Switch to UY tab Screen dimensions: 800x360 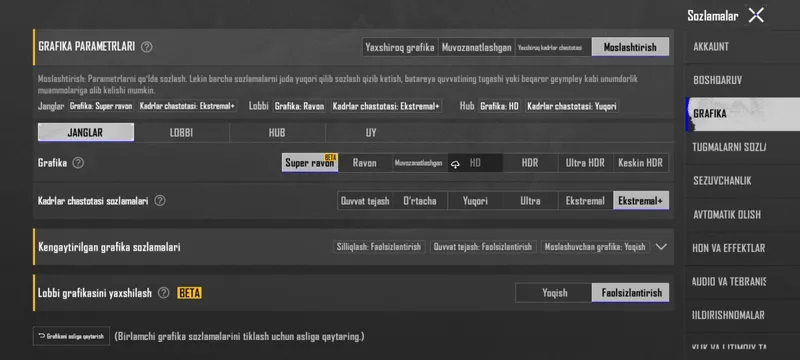[371, 133]
